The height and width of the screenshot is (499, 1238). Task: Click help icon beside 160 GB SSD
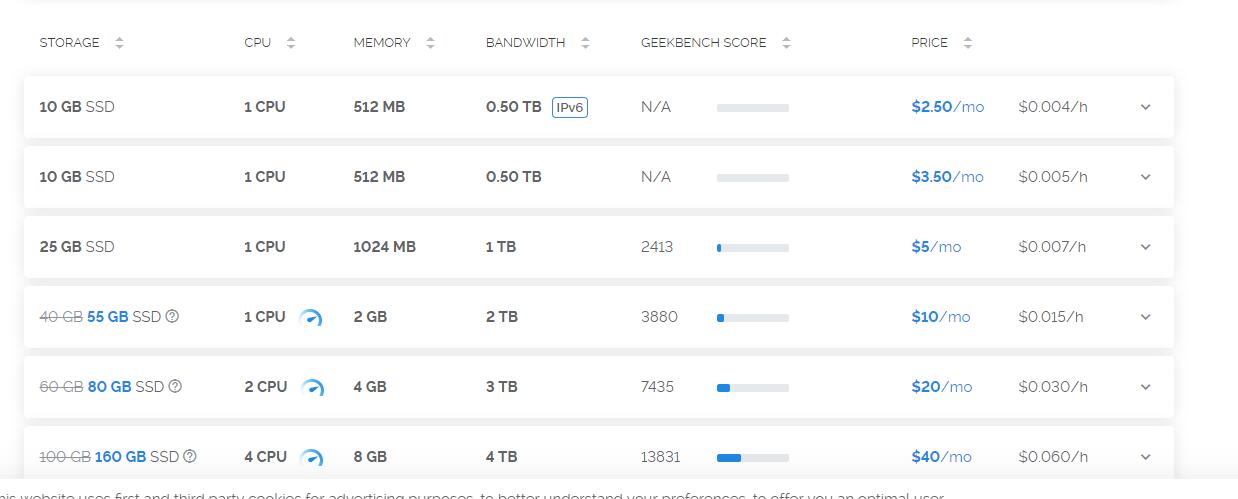point(190,456)
